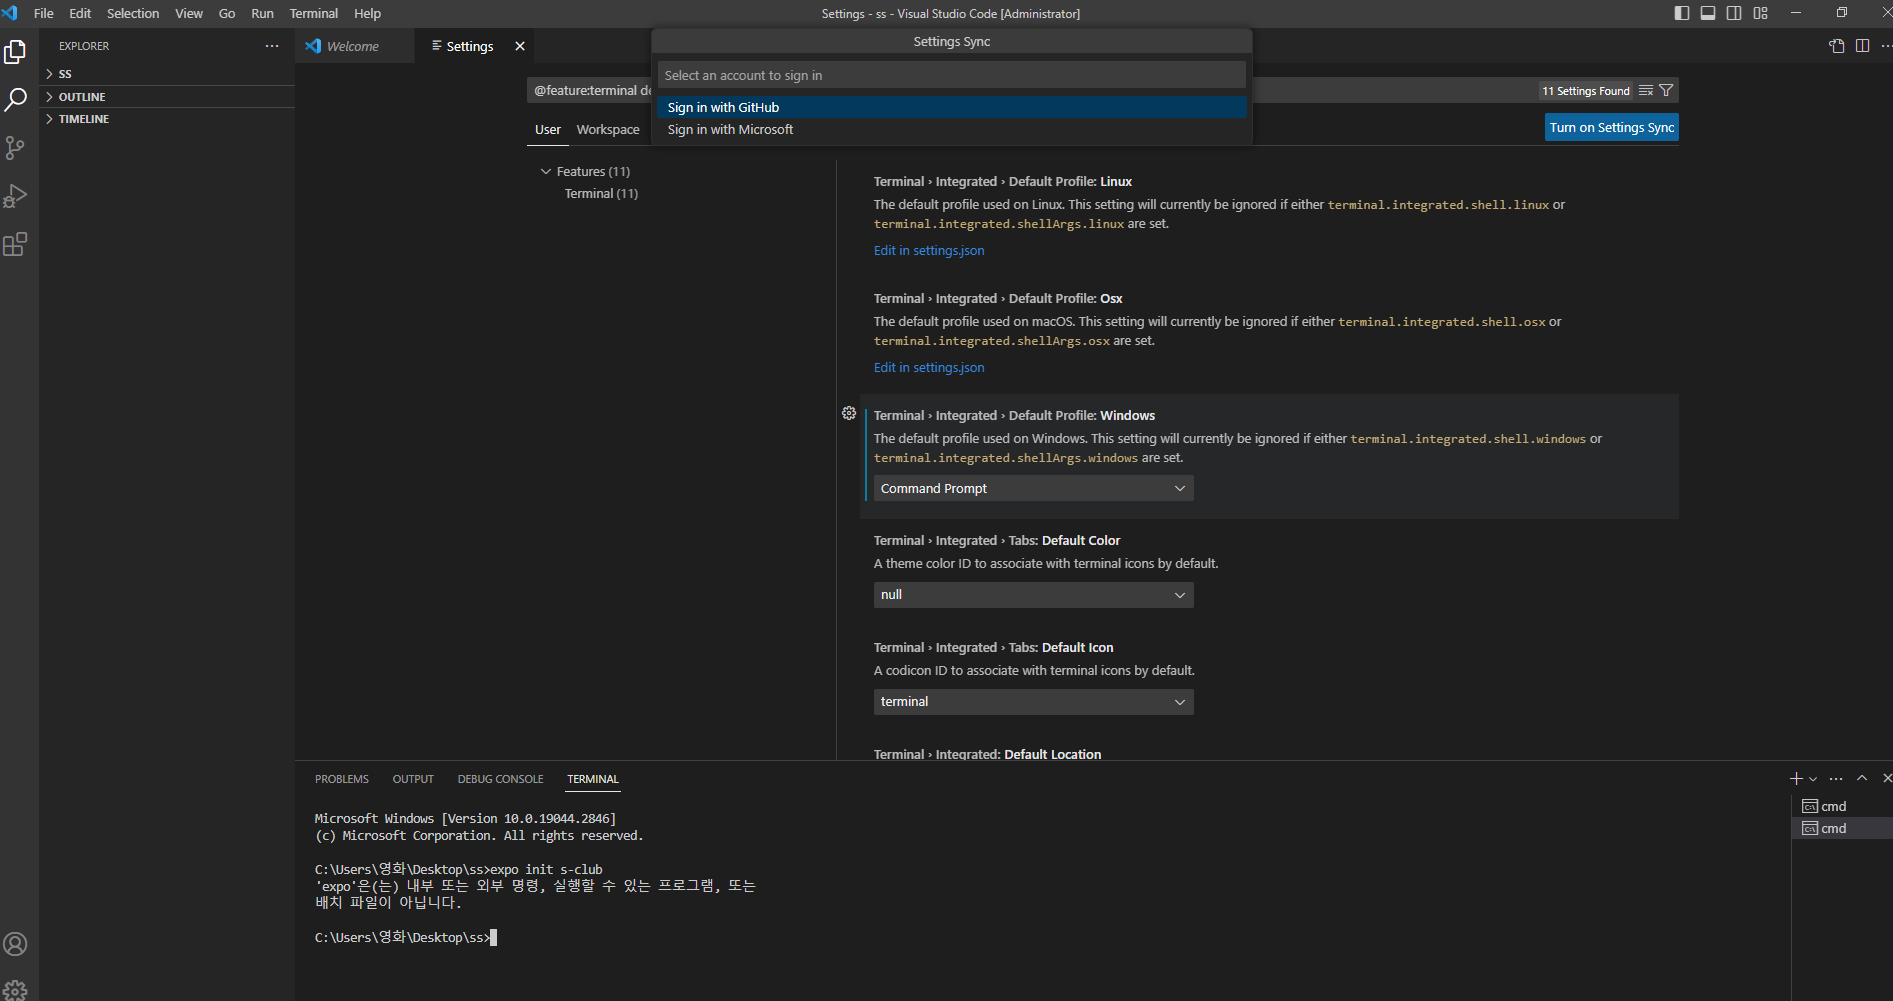
Task: Click Edit in settings.json under Linux profile
Action: click(x=929, y=251)
